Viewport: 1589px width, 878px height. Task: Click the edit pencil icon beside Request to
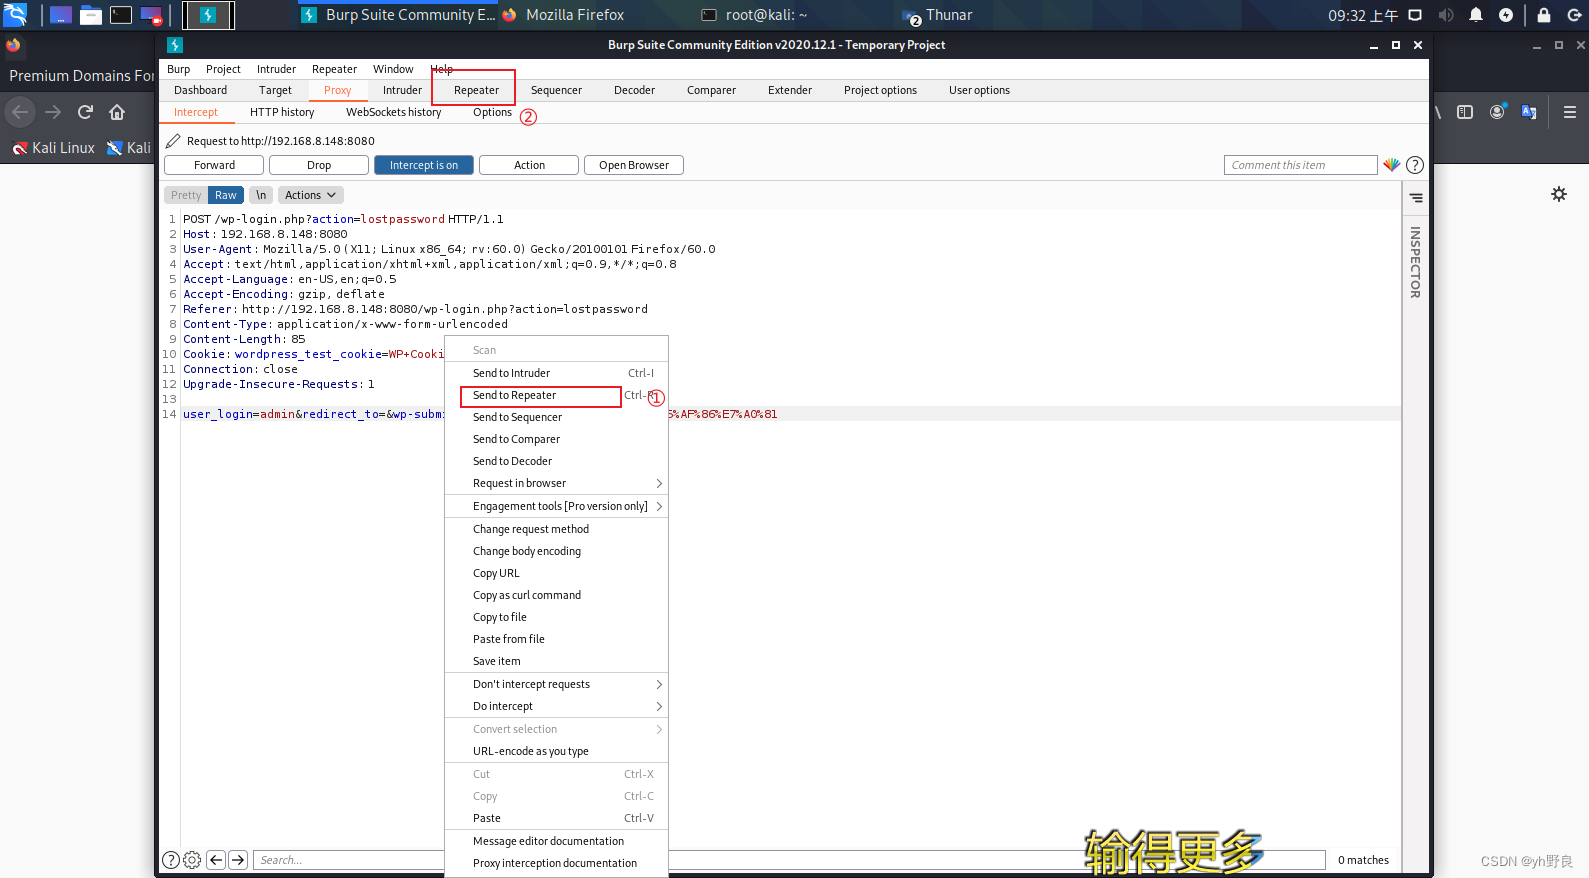coord(173,141)
